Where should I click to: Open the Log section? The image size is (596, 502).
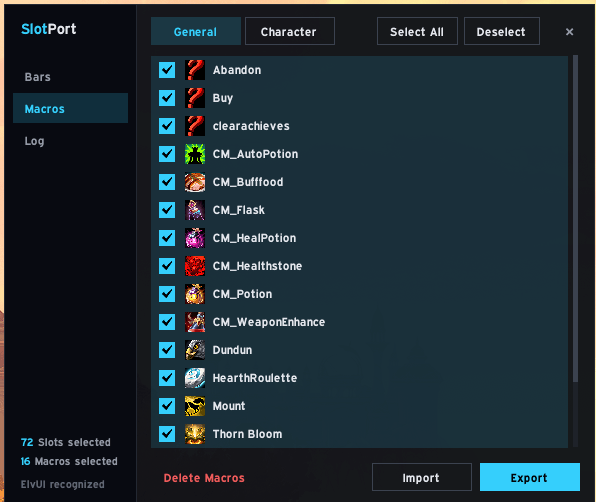click(x=70, y=141)
